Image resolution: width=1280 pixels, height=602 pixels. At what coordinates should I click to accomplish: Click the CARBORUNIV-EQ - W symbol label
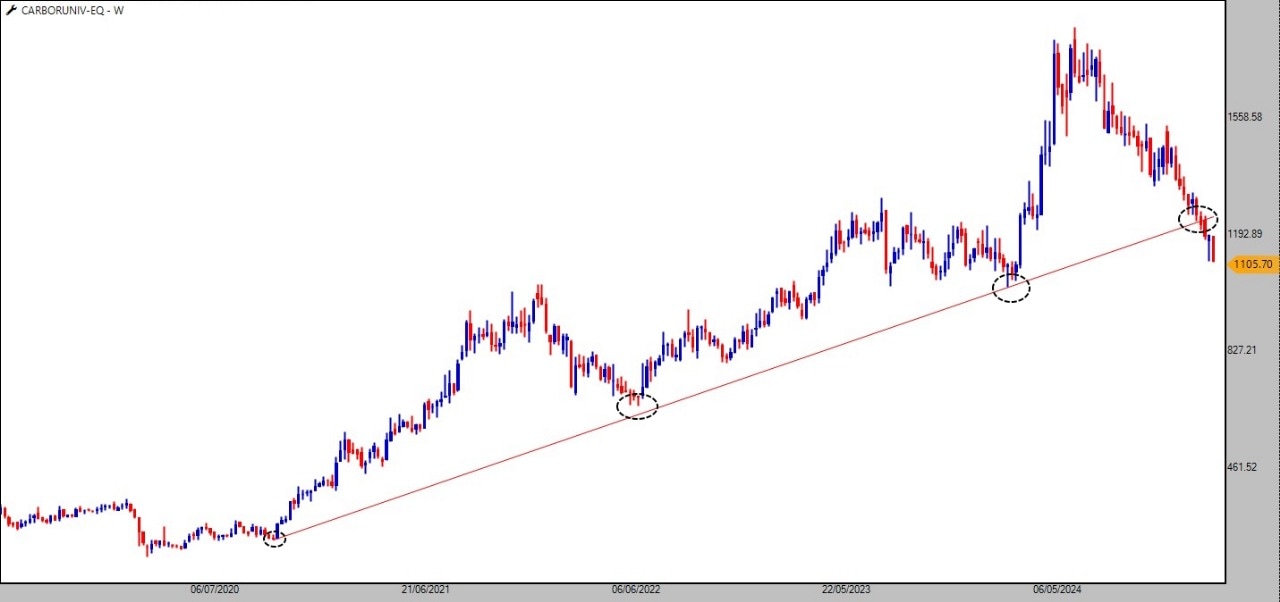tap(65, 11)
